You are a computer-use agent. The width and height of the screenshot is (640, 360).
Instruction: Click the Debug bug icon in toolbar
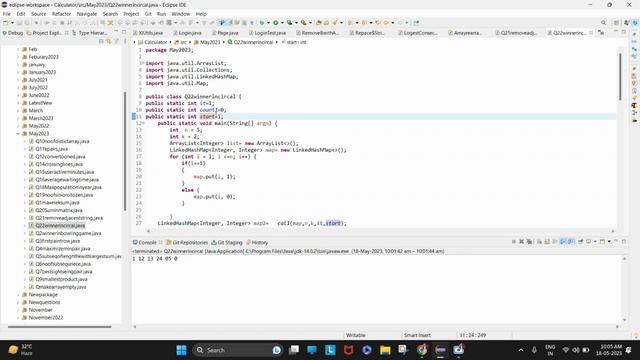click(262, 23)
